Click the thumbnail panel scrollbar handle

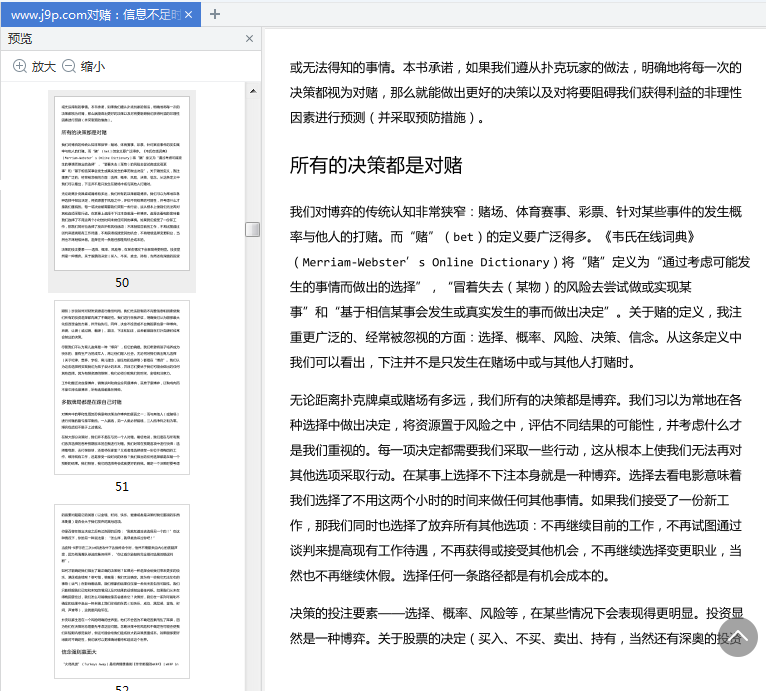point(253,229)
